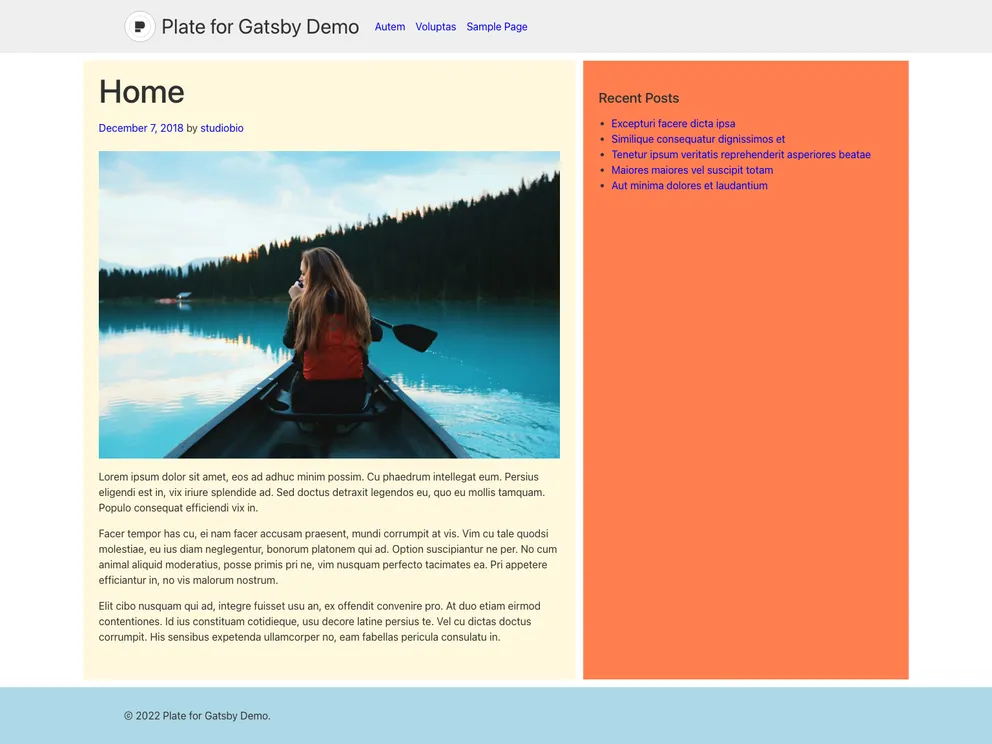Select the first Lorem ipsum paragraph
This screenshot has width=992, height=744.
[x=320, y=492]
